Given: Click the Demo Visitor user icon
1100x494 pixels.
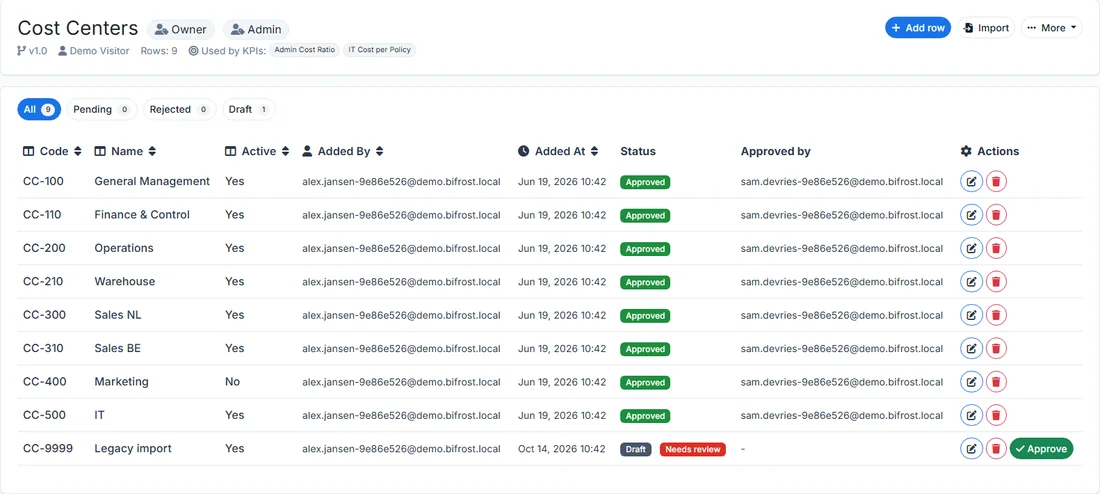Looking at the screenshot, I should coord(62,51).
